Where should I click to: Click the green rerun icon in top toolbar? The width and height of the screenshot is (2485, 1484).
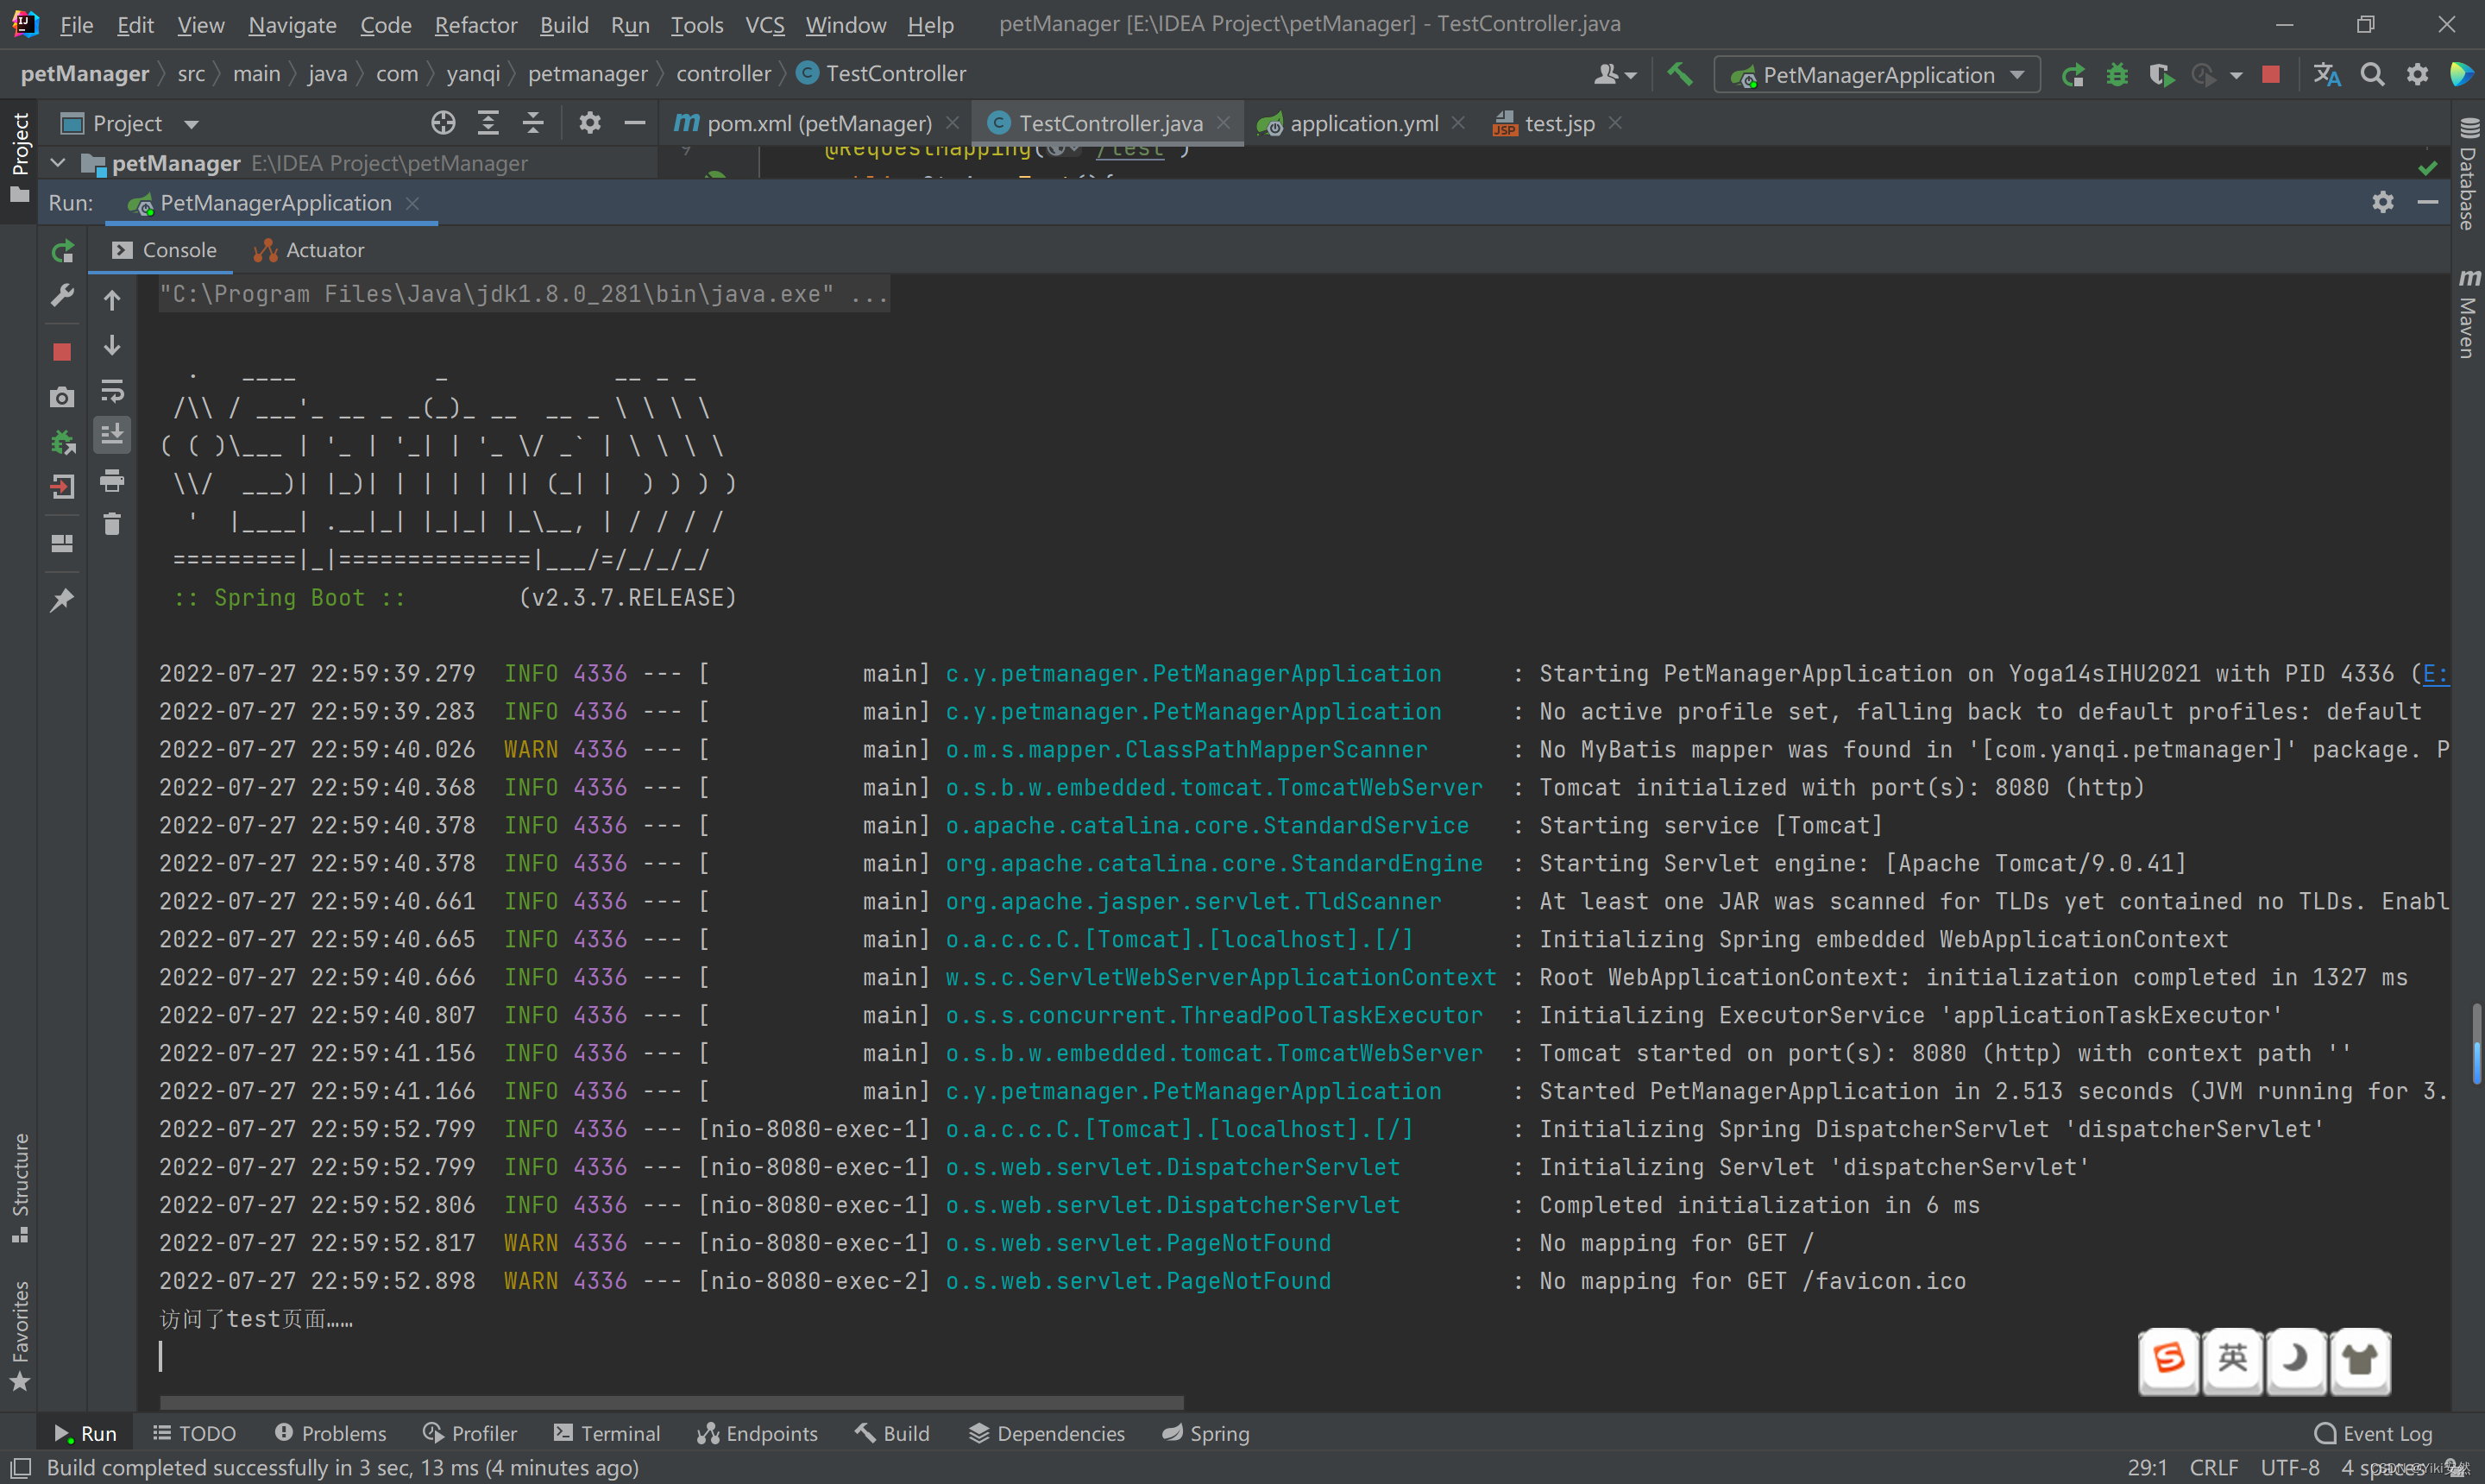(2073, 75)
